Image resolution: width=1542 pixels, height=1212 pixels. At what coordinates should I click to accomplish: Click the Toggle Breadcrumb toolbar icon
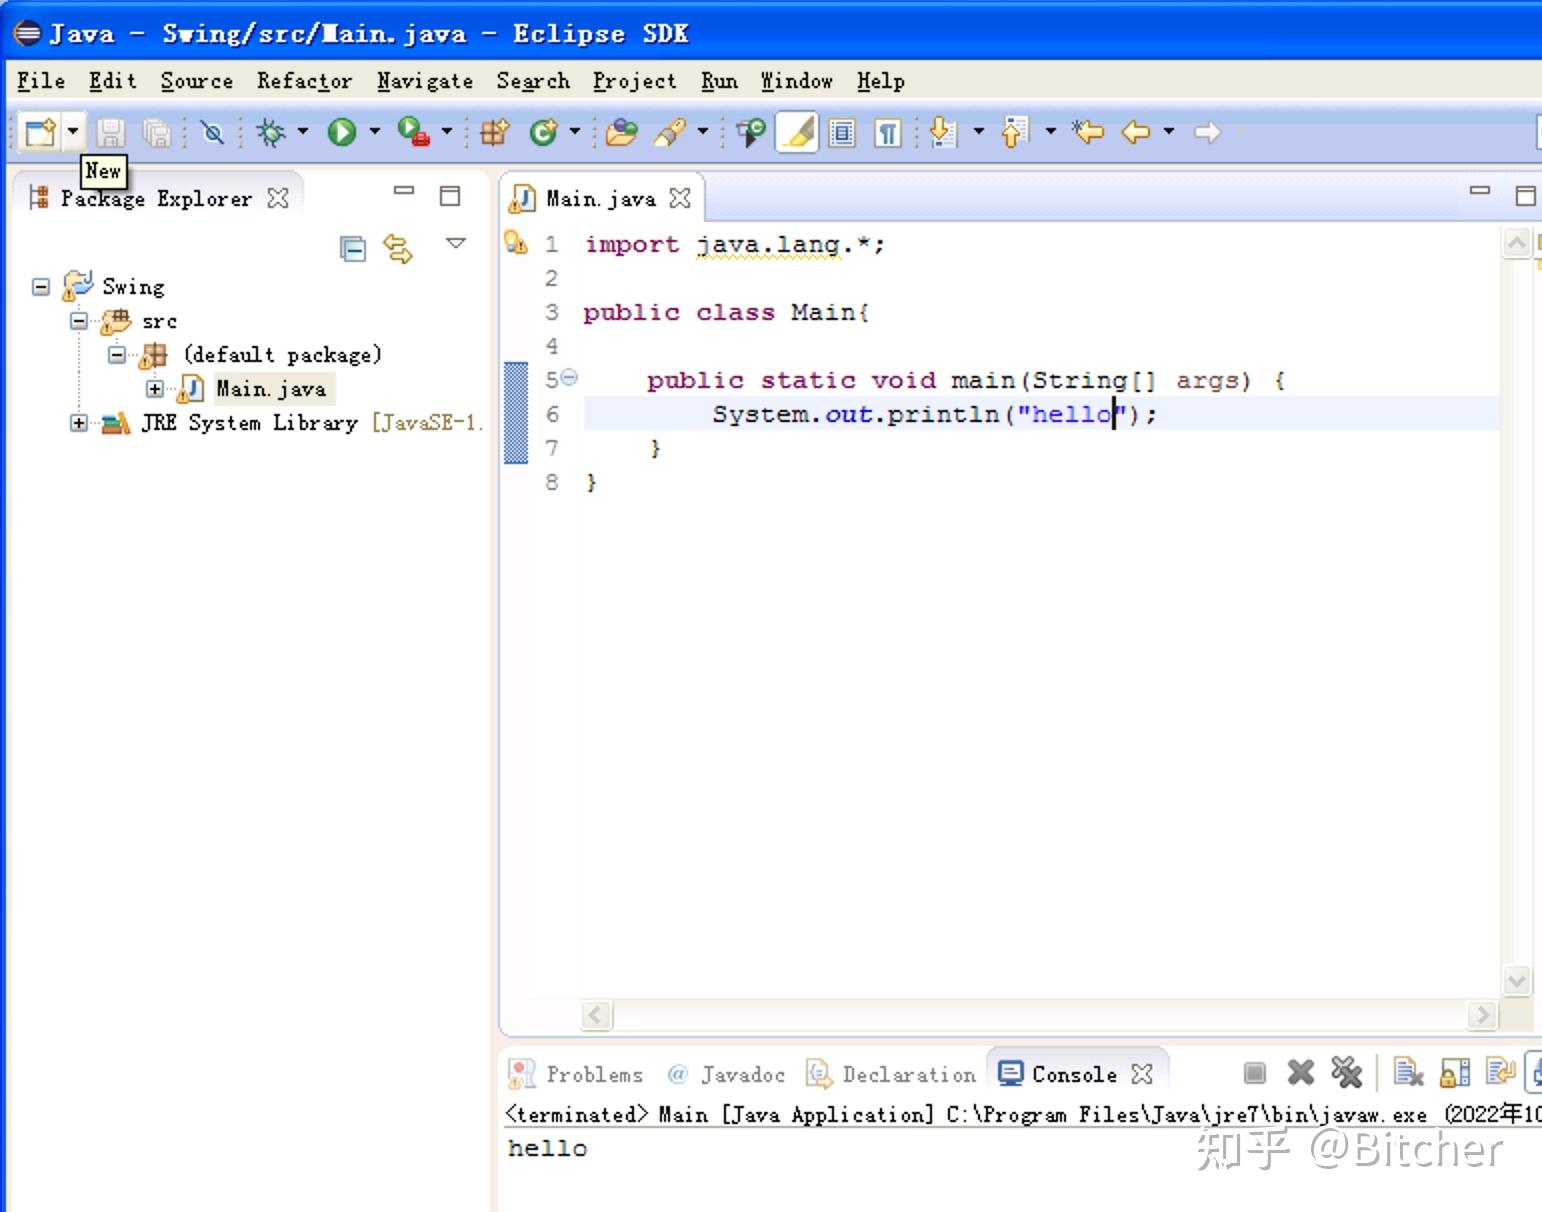pos(751,132)
